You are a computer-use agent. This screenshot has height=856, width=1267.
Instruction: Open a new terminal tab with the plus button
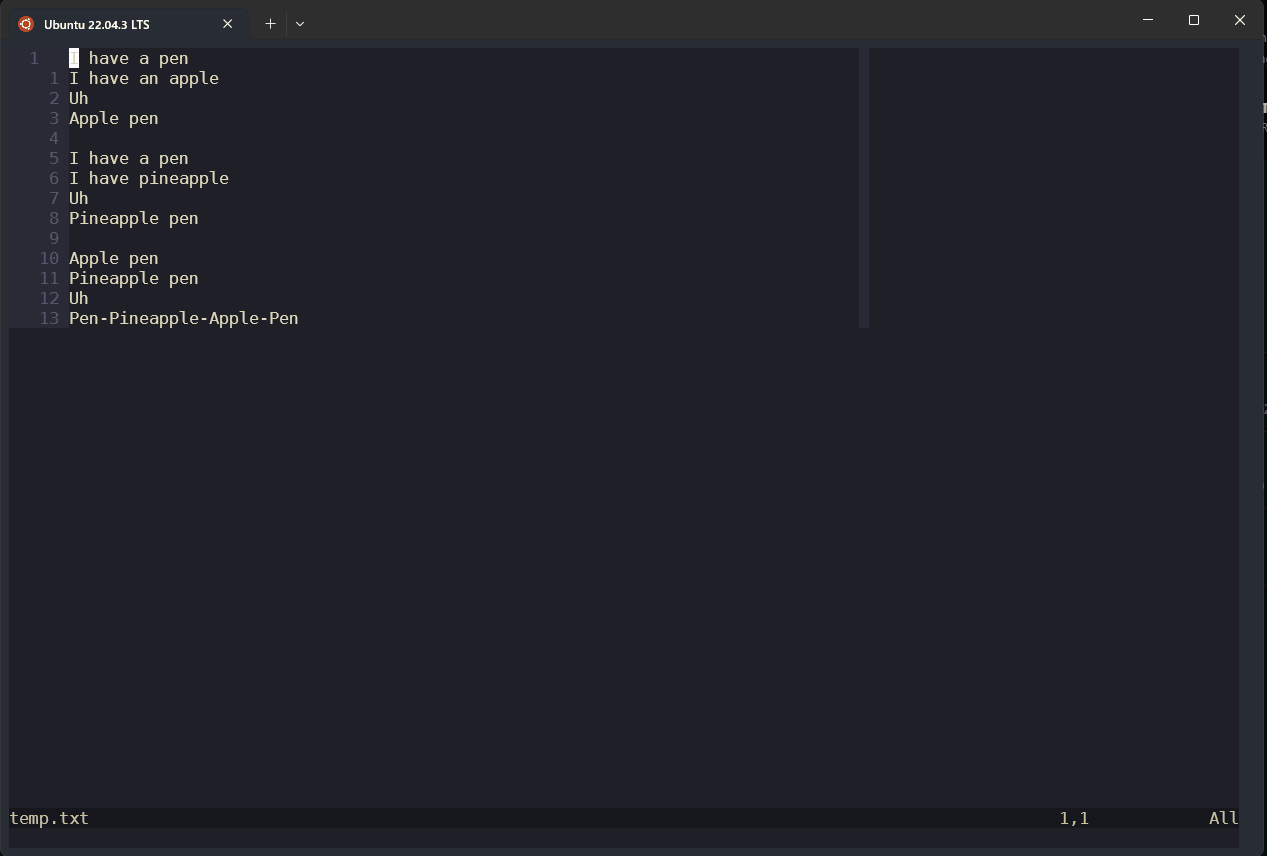269,23
